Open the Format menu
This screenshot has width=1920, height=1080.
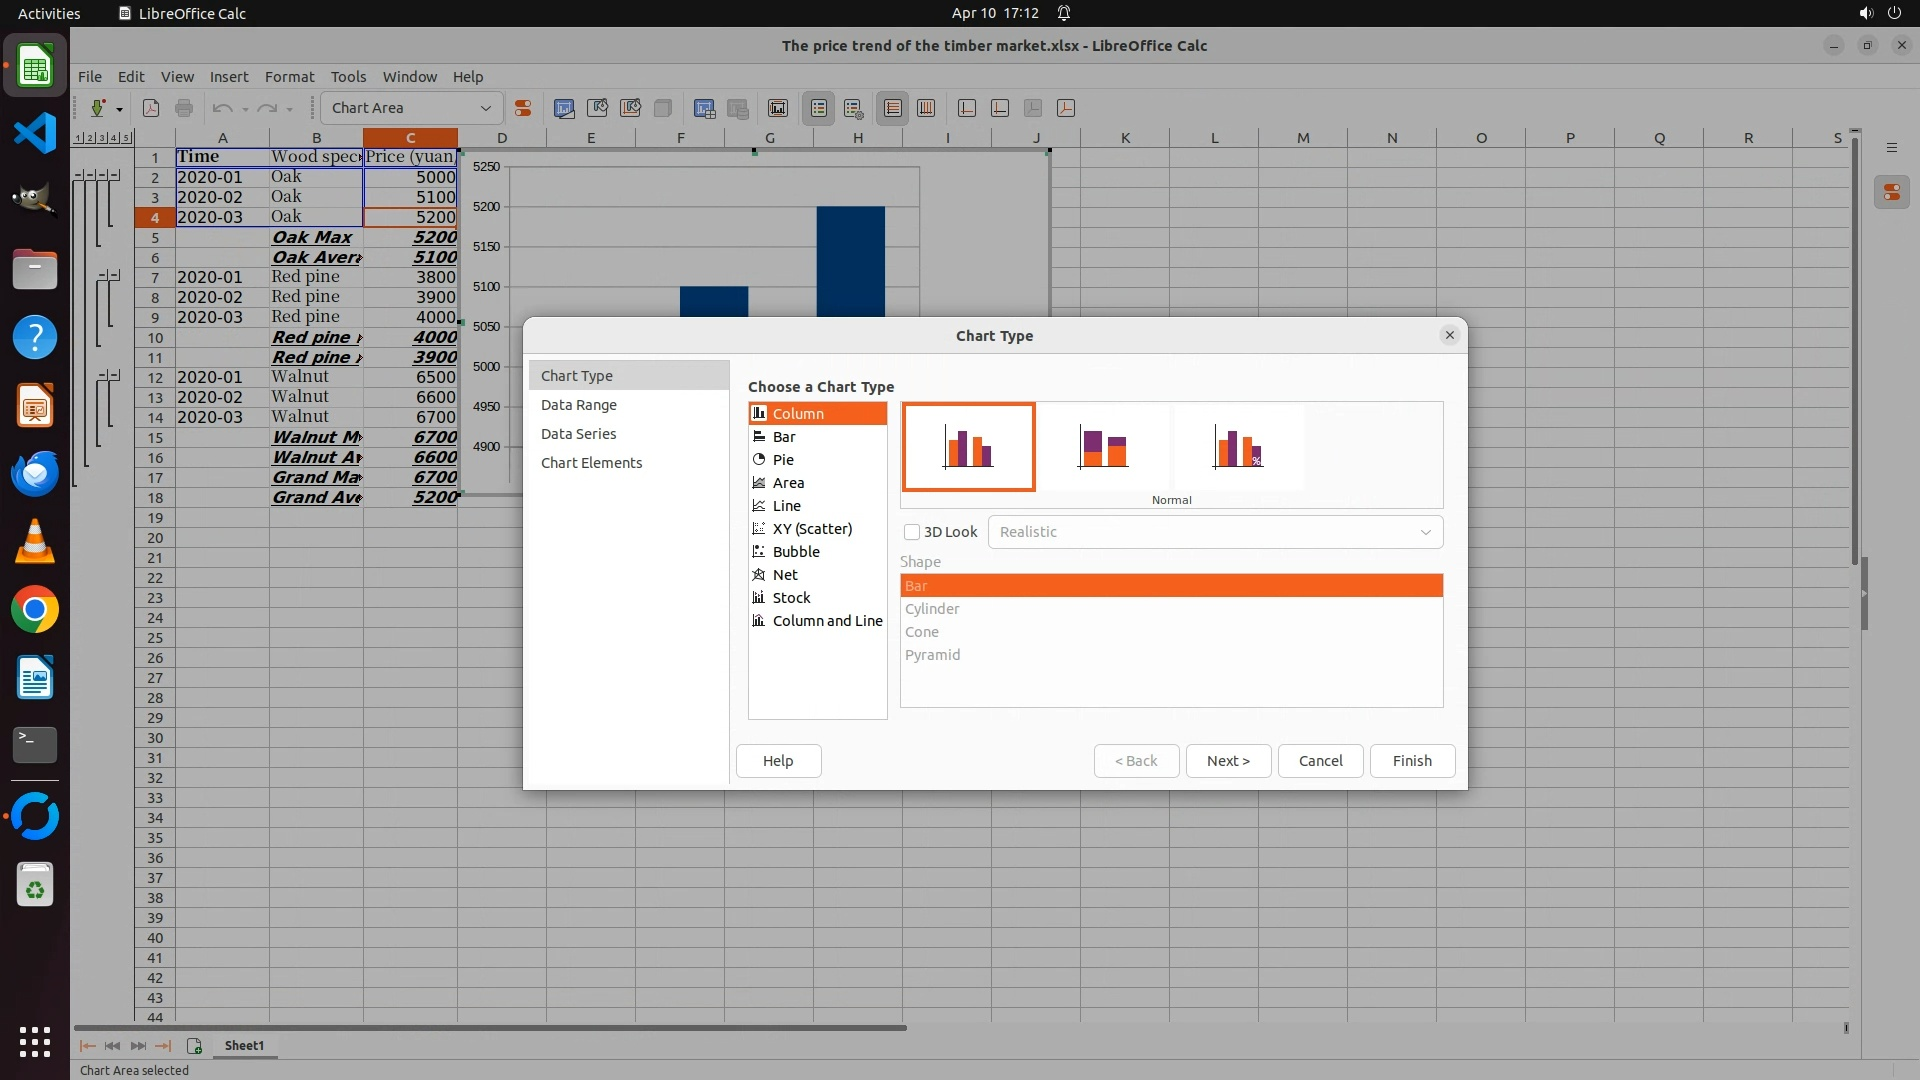(289, 77)
